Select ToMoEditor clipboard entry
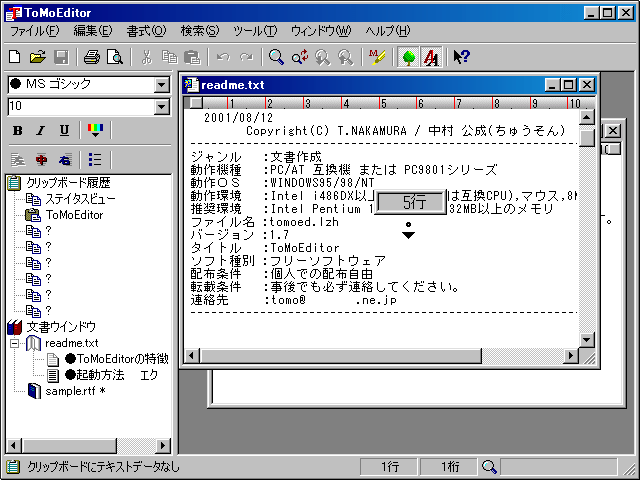Image resolution: width=640 pixels, height=480 pixels. tap(74, 215)
